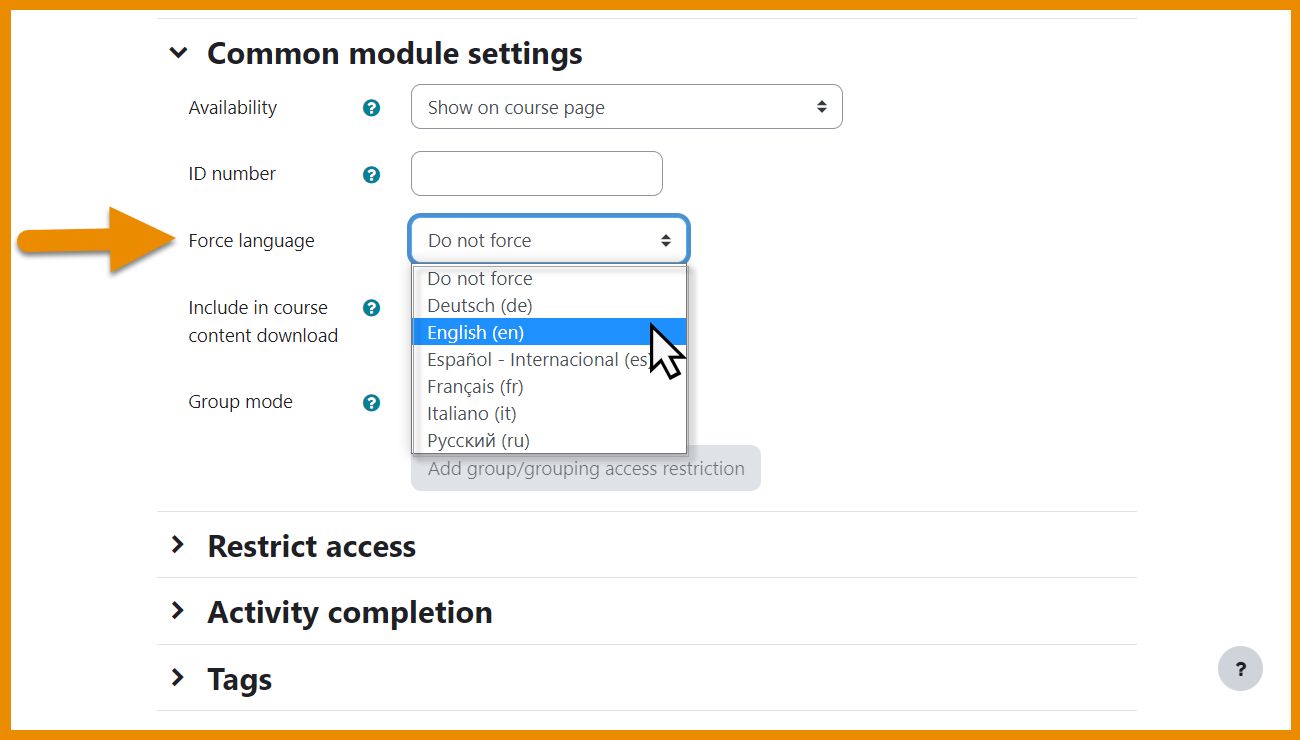This screenshot has width=1300, height=740.
Task: Select Italiano (it) language option
Action: tap(472, 414)
